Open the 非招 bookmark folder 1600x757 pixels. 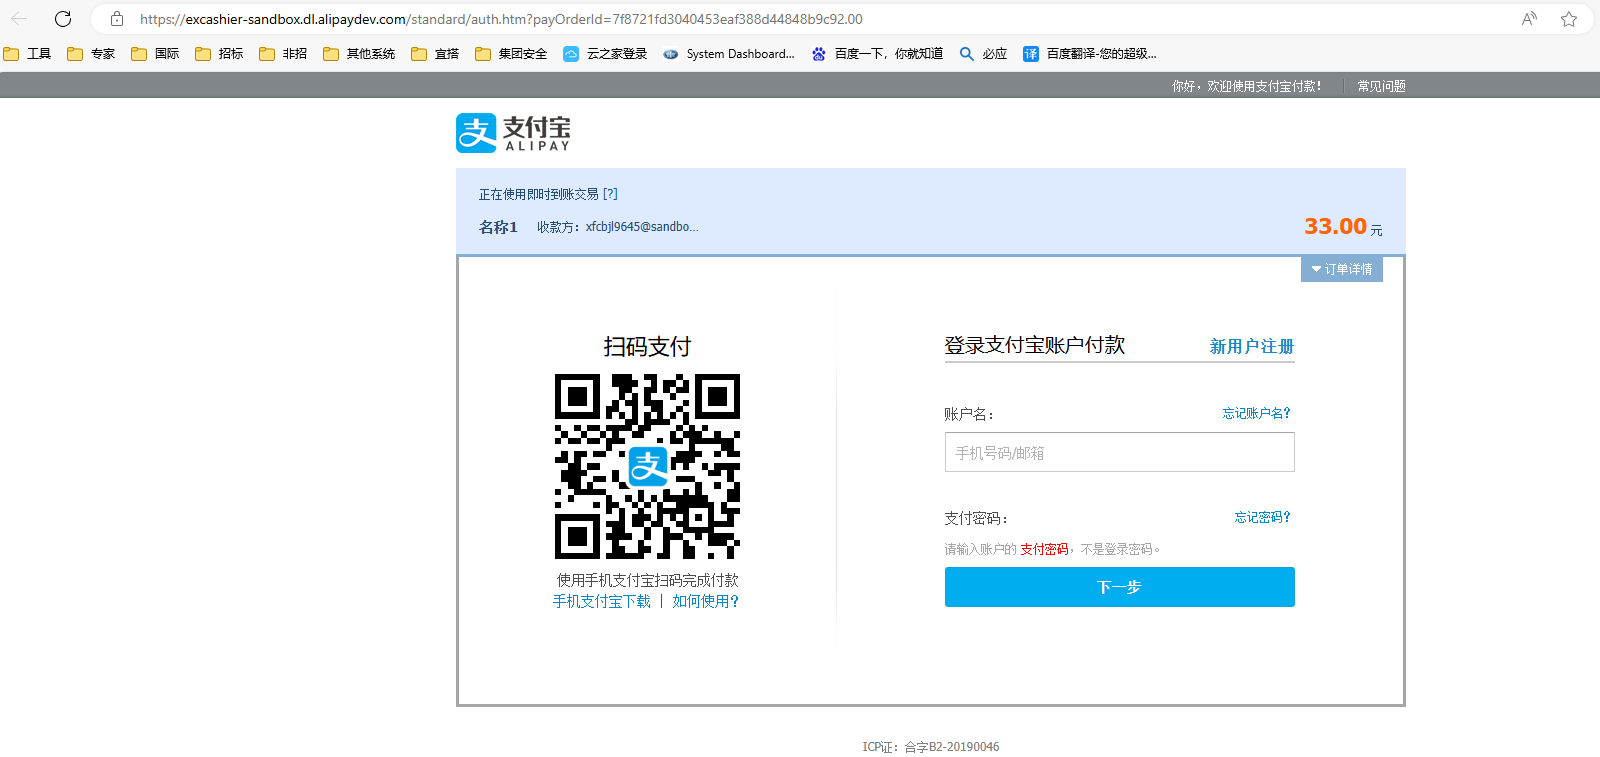pos(284,54)
